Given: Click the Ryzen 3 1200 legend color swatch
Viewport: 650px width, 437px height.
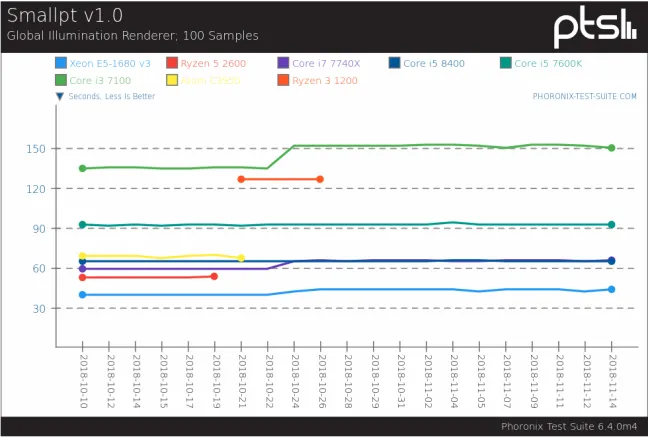Looking at the screenshot, I should [x=283, y=80].
